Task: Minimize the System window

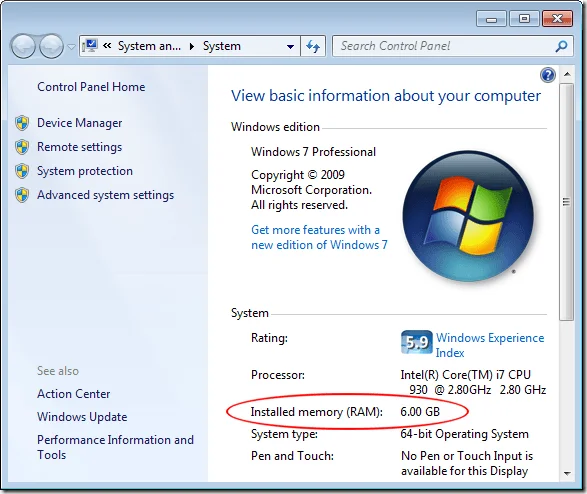Action: click(x=491, y=18)
